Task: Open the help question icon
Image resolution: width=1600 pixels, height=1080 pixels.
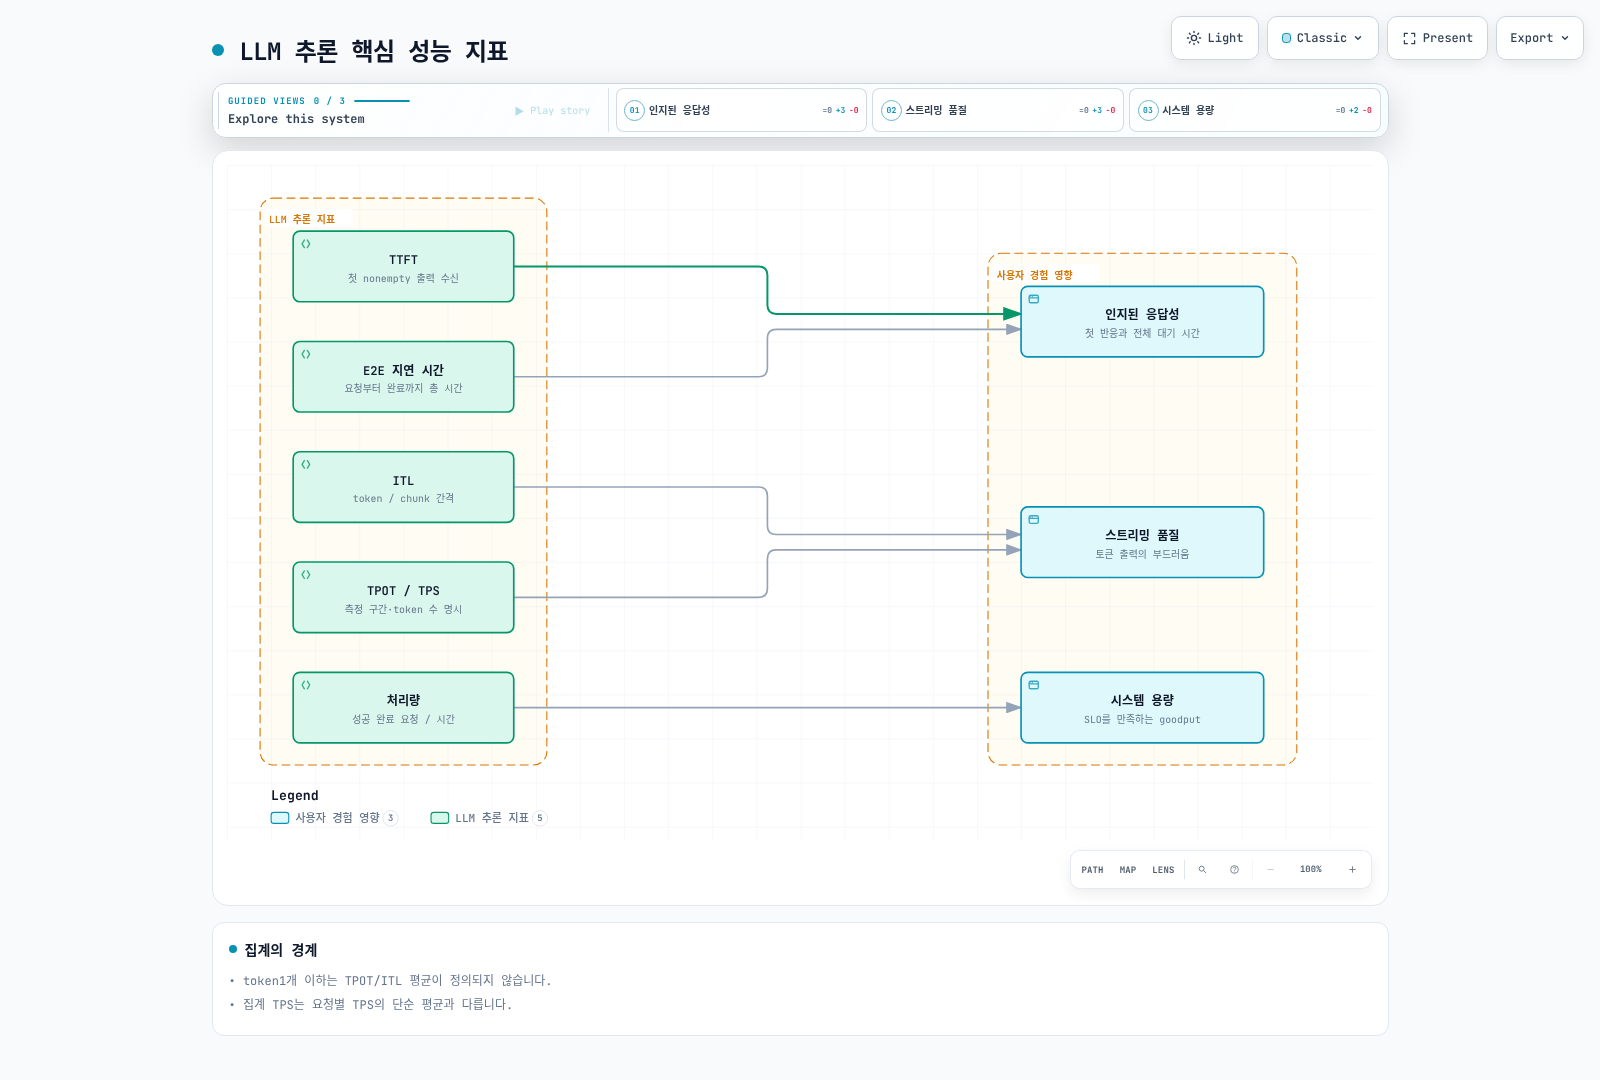Action: pos(1234,870)
